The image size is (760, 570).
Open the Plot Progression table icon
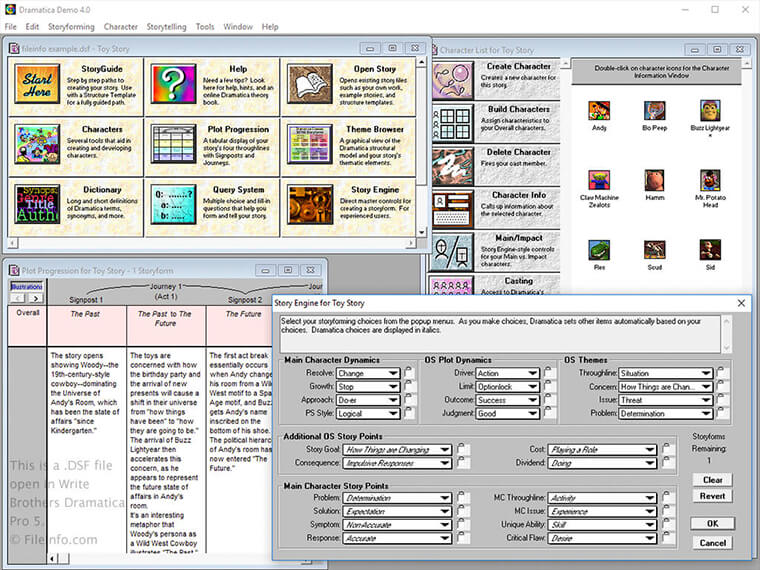click(x=174, y=145)
